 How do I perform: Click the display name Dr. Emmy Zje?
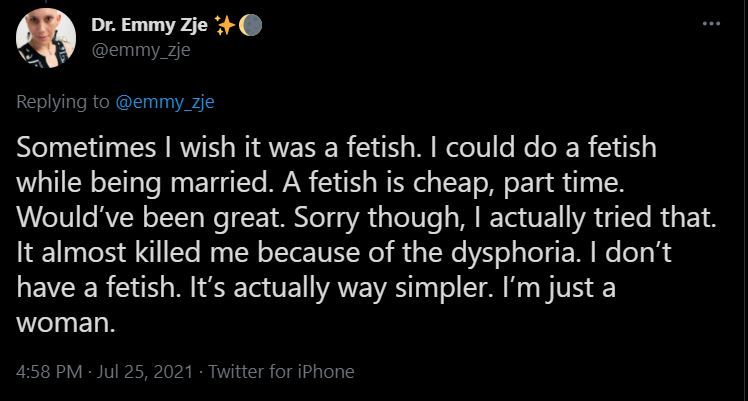point(155,27)
